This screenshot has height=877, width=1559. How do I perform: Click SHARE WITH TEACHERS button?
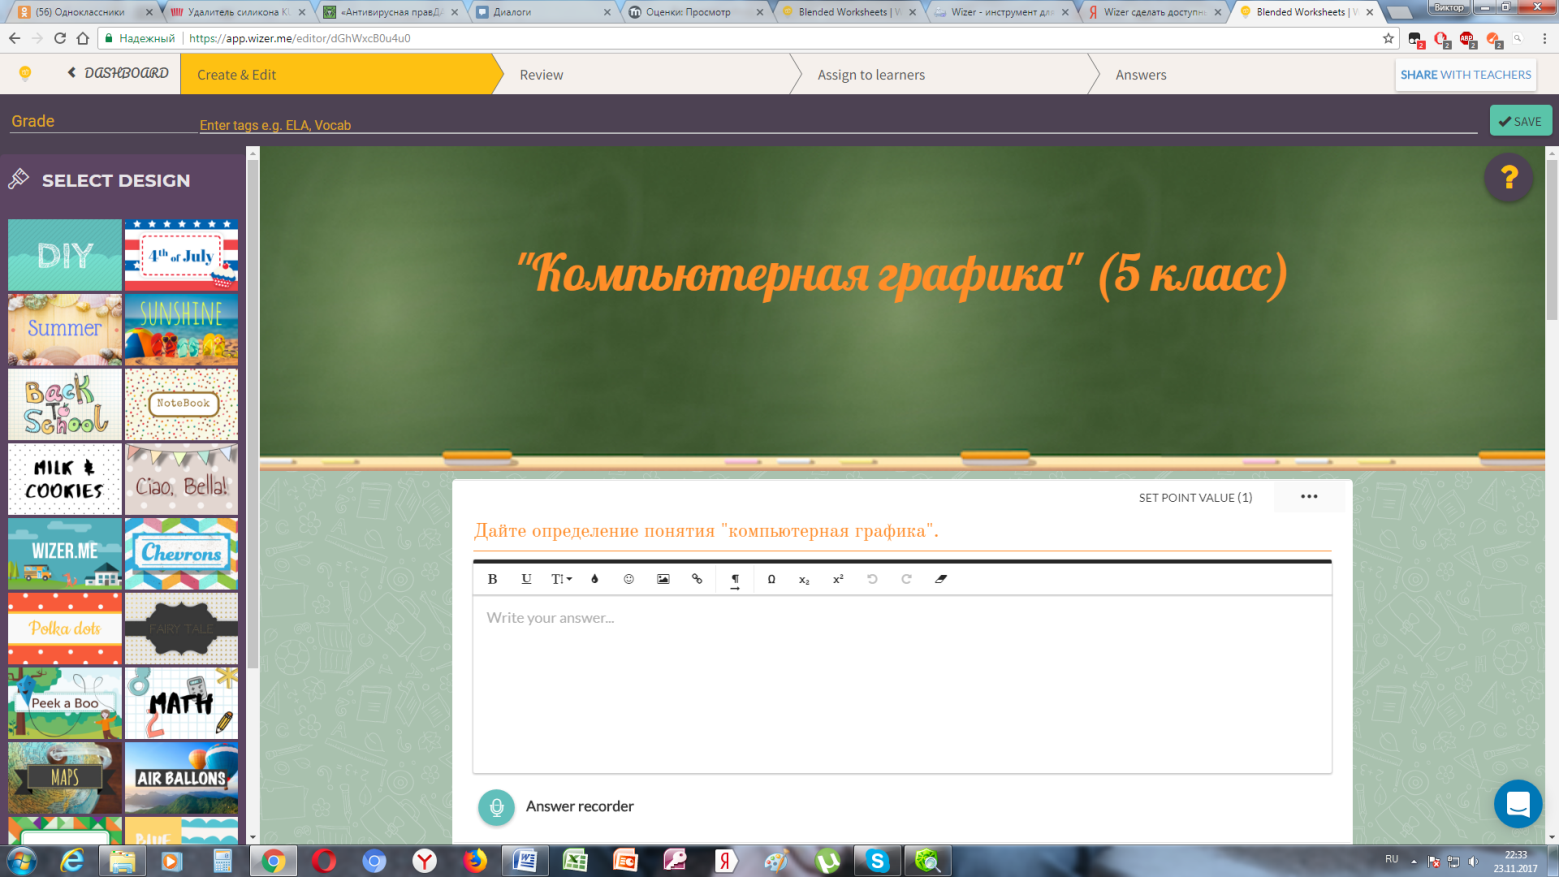tap(1465, 74)
